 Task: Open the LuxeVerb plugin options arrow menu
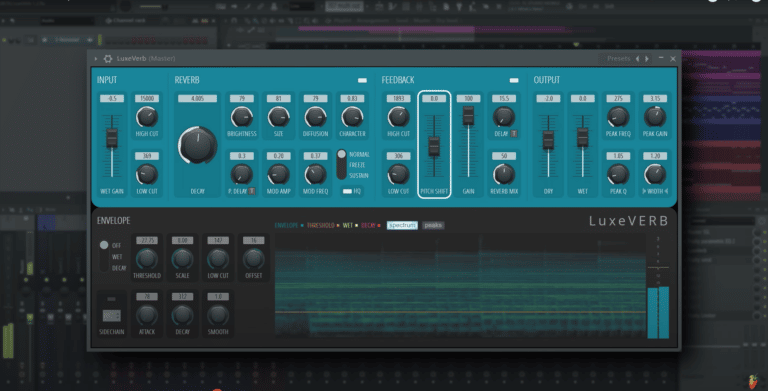(96, 59)
